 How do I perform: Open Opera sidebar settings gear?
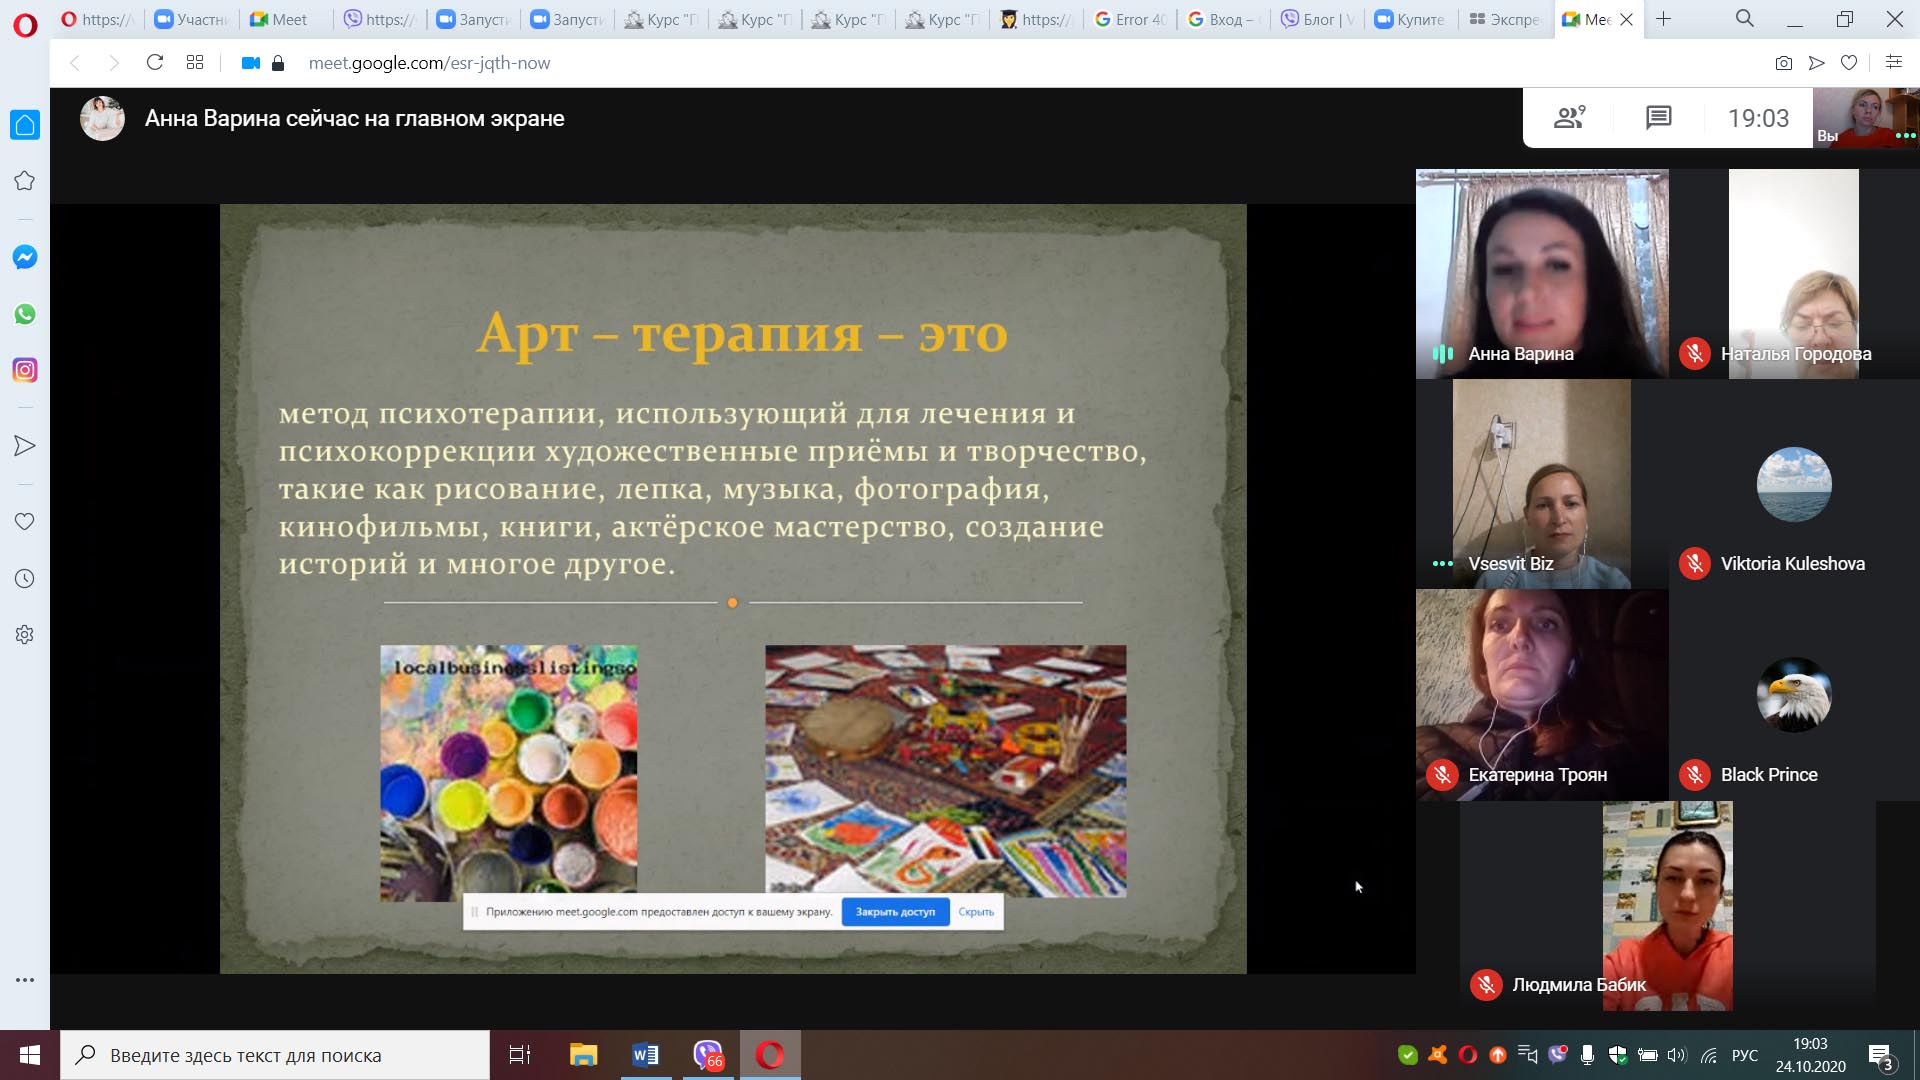click(25, 635)
